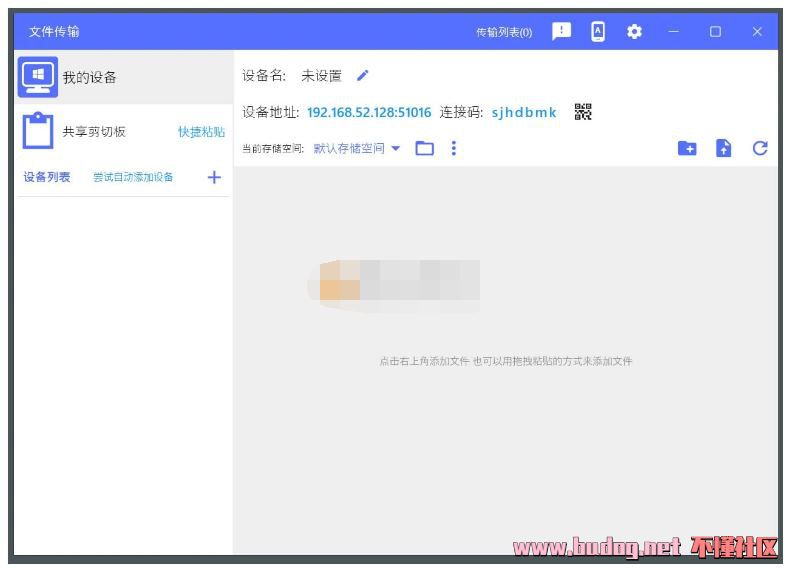
Task: Click 尝试自动添加设备 link
Action: (x=133, y=177)
